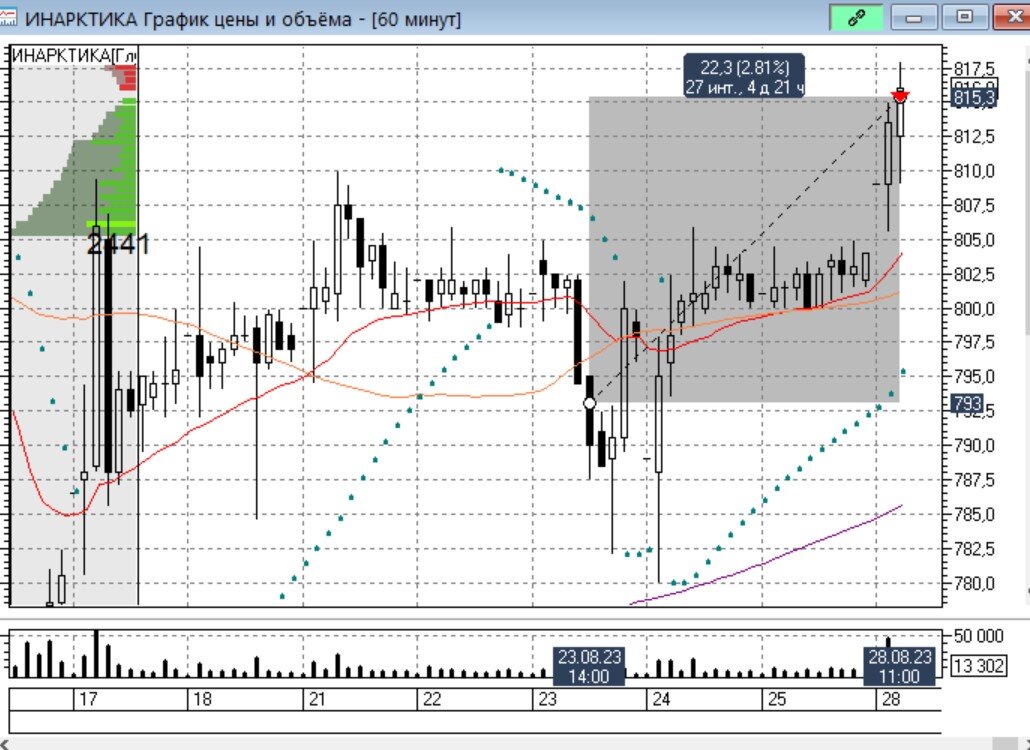This screenshot has height=750, width=1030.
Task: Click the 2441 volume profile number
Action: click(x=118, y=244)
